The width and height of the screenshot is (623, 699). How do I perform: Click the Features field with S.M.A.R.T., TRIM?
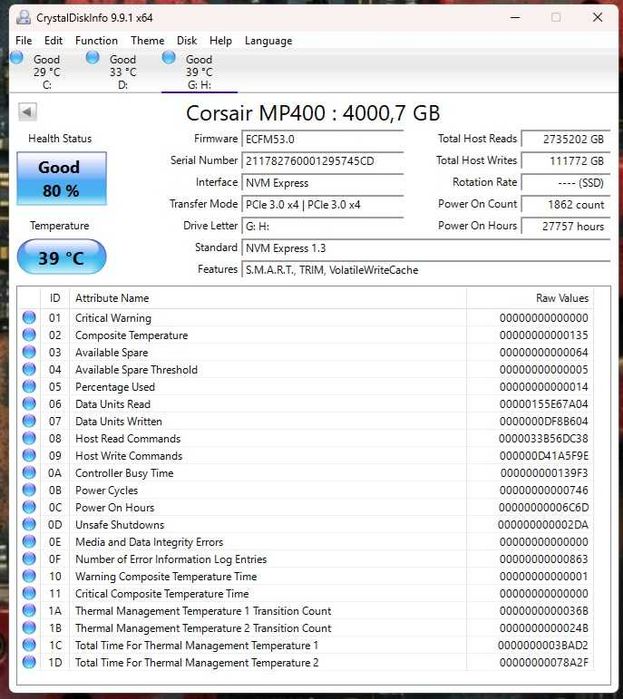point(426,270)
